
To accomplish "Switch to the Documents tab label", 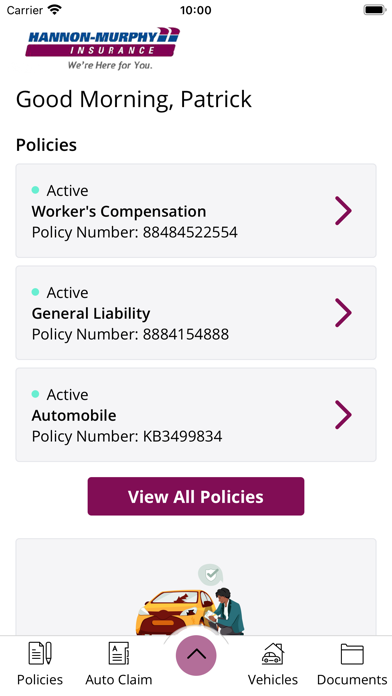I will pos(352,680).
